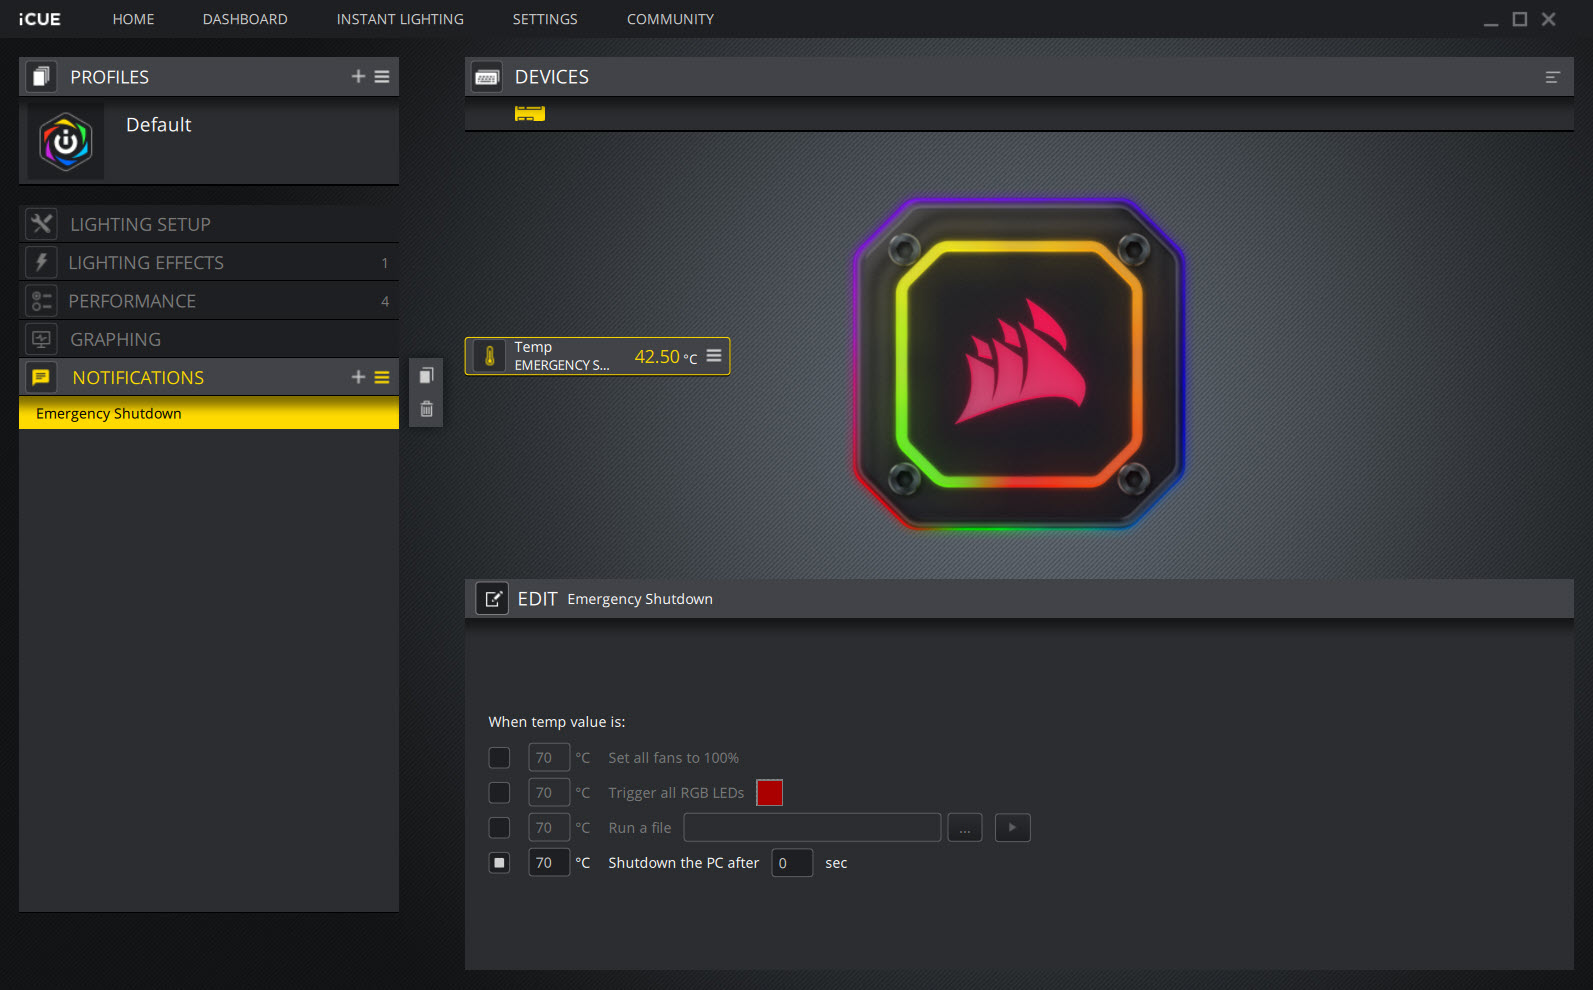Browse for a file with ellipsis button
Image resolution: width=1593 pixels, height=990 pixels.
[x=965, y=828]
